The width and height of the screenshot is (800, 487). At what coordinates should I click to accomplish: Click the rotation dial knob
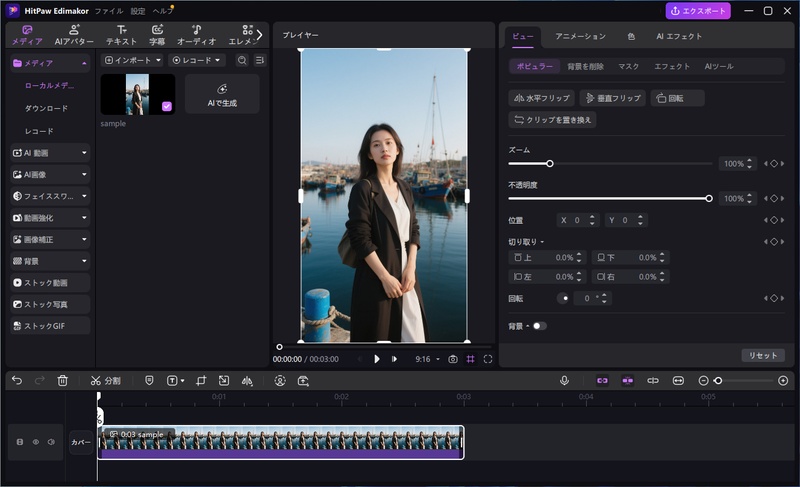[x=563, y=298]
